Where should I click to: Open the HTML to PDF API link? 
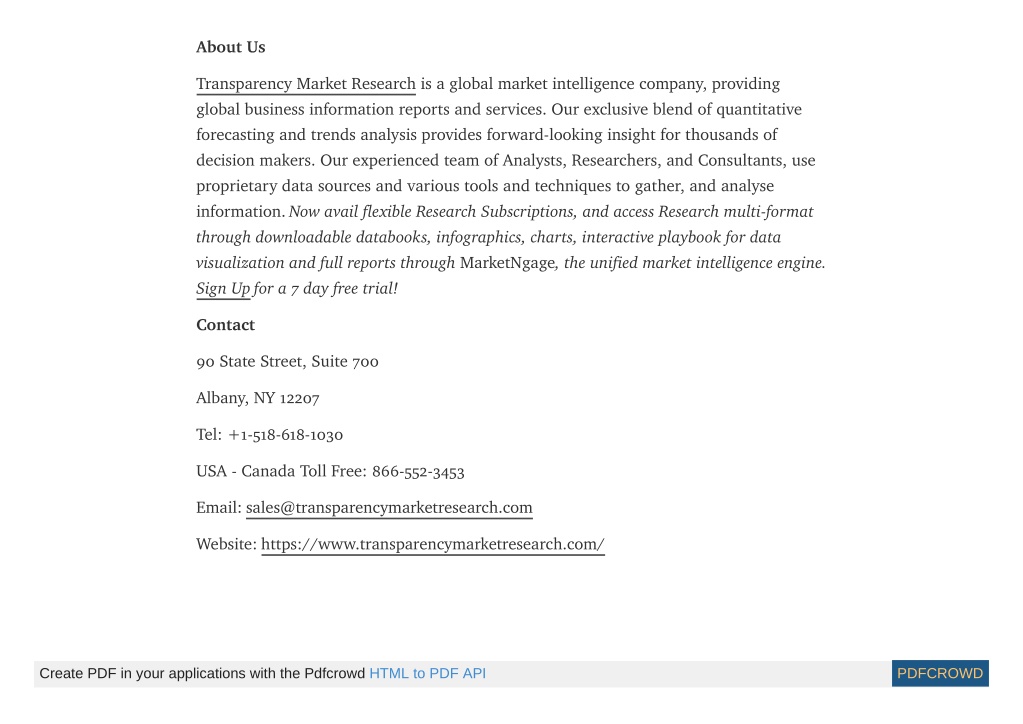pyautogui.click(x=427, y=673)
